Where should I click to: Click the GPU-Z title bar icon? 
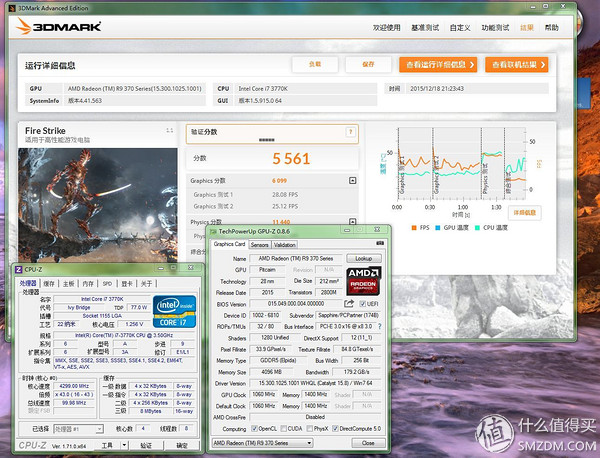click(x=213, y=231)
